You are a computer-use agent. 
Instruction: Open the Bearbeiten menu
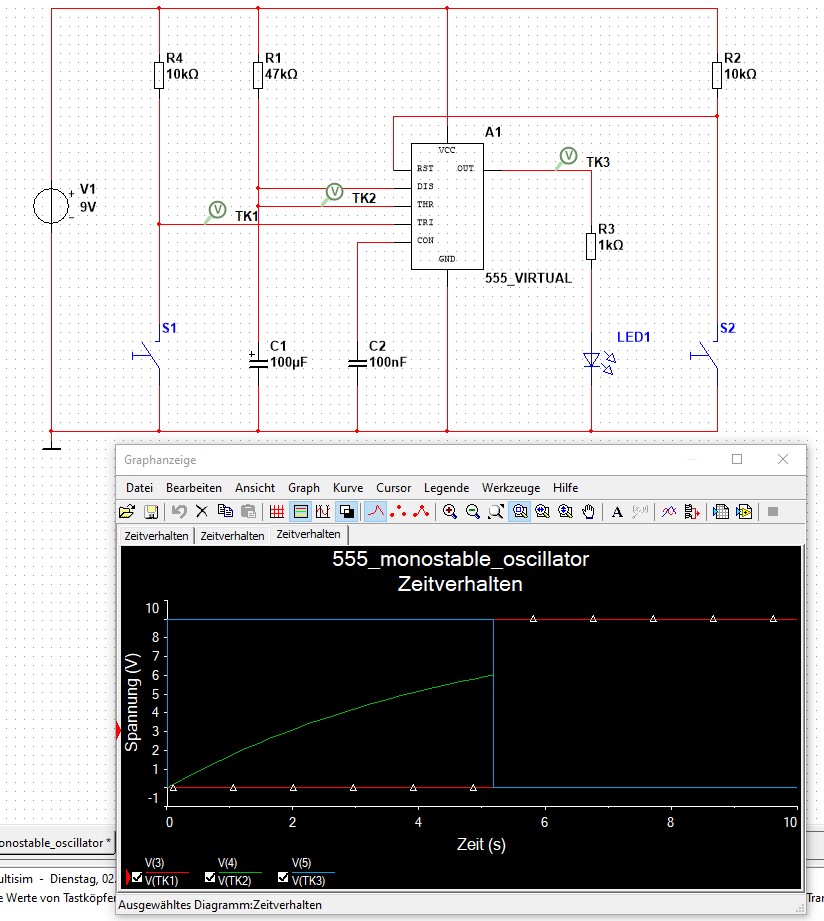194,488
